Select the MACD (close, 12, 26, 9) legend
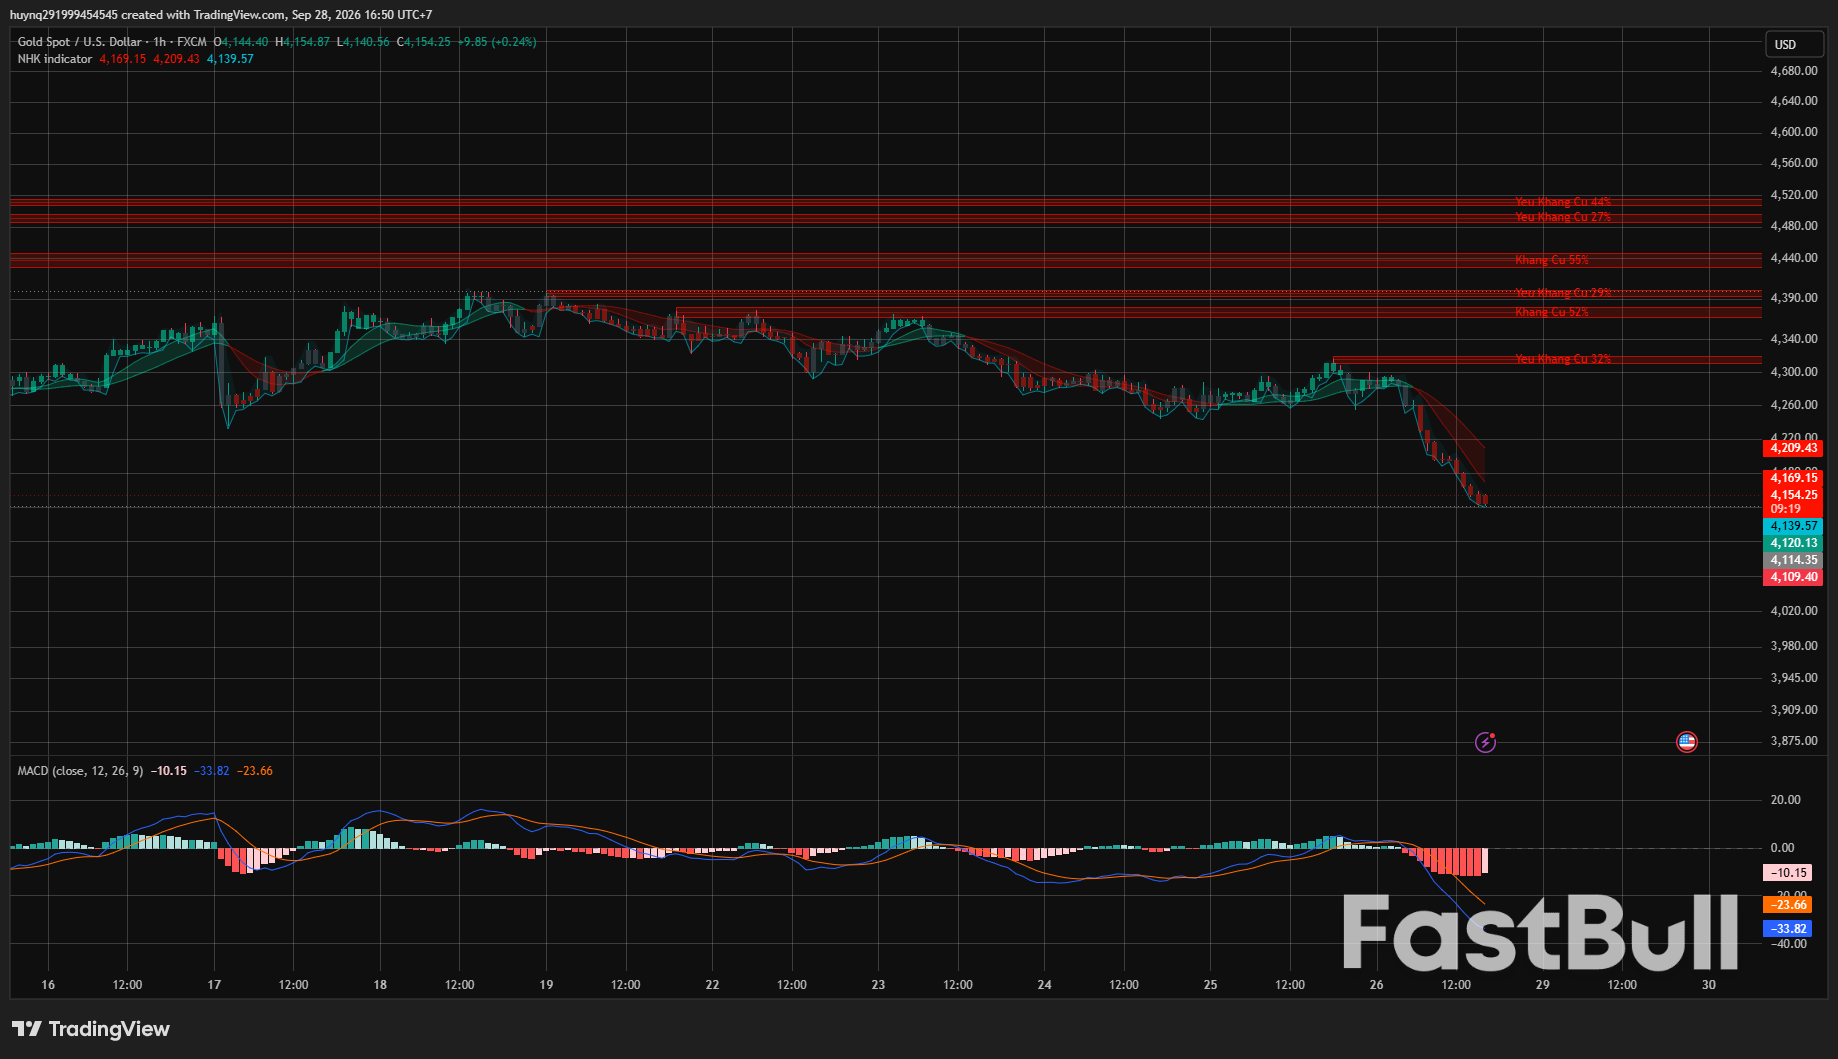1838x1059 pixels. [80, 771]
